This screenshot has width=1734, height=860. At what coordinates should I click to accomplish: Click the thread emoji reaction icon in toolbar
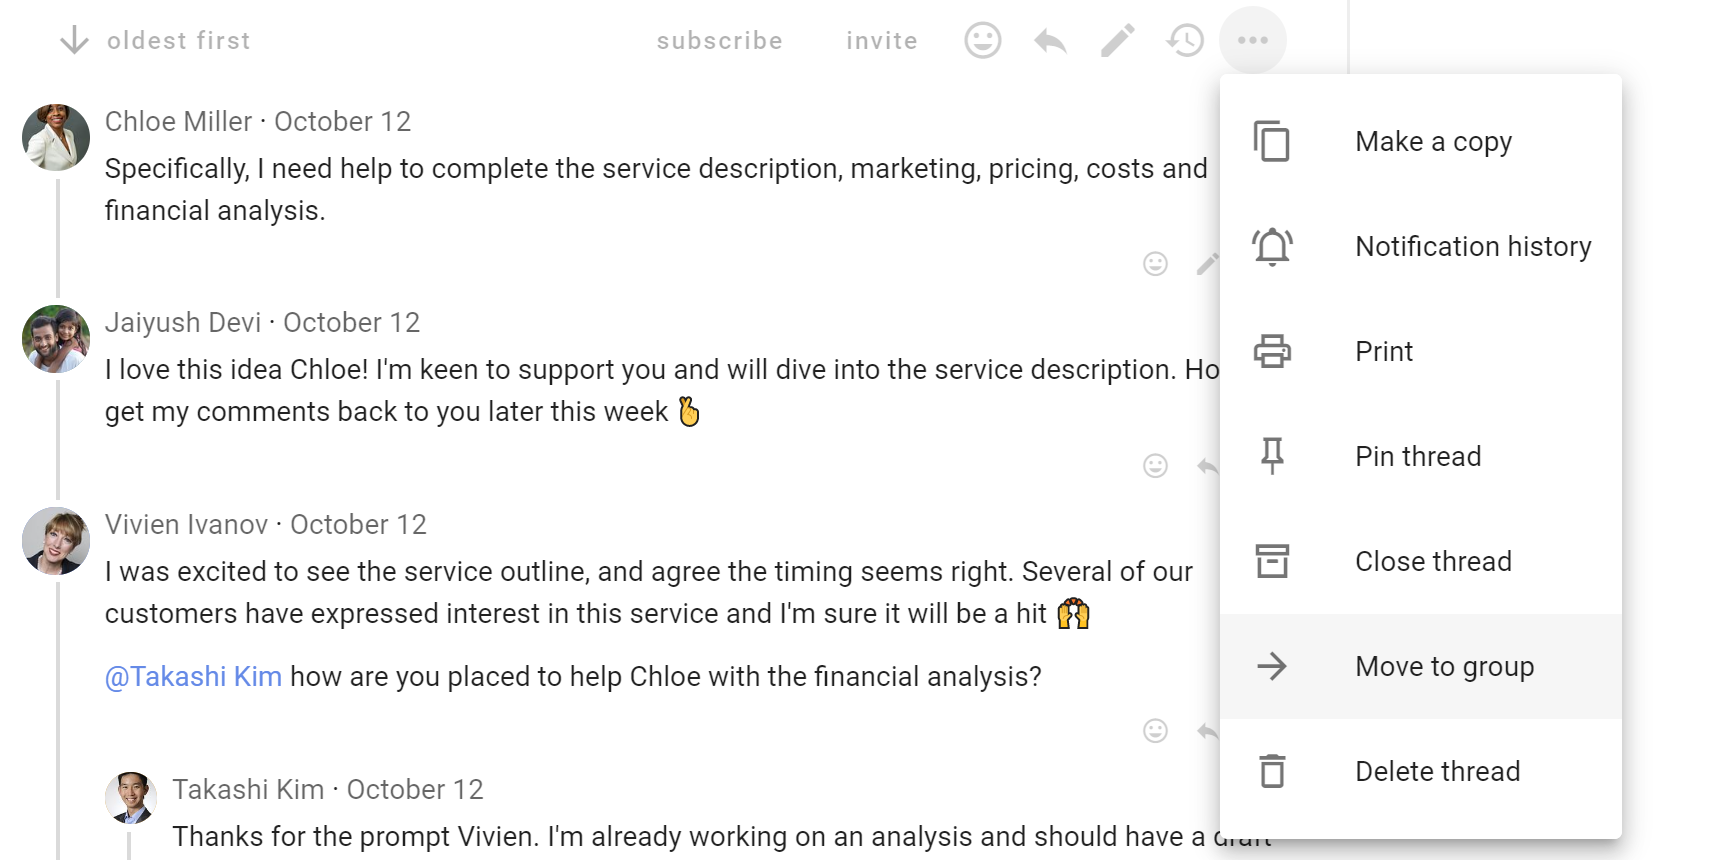[x=982, y=41]
